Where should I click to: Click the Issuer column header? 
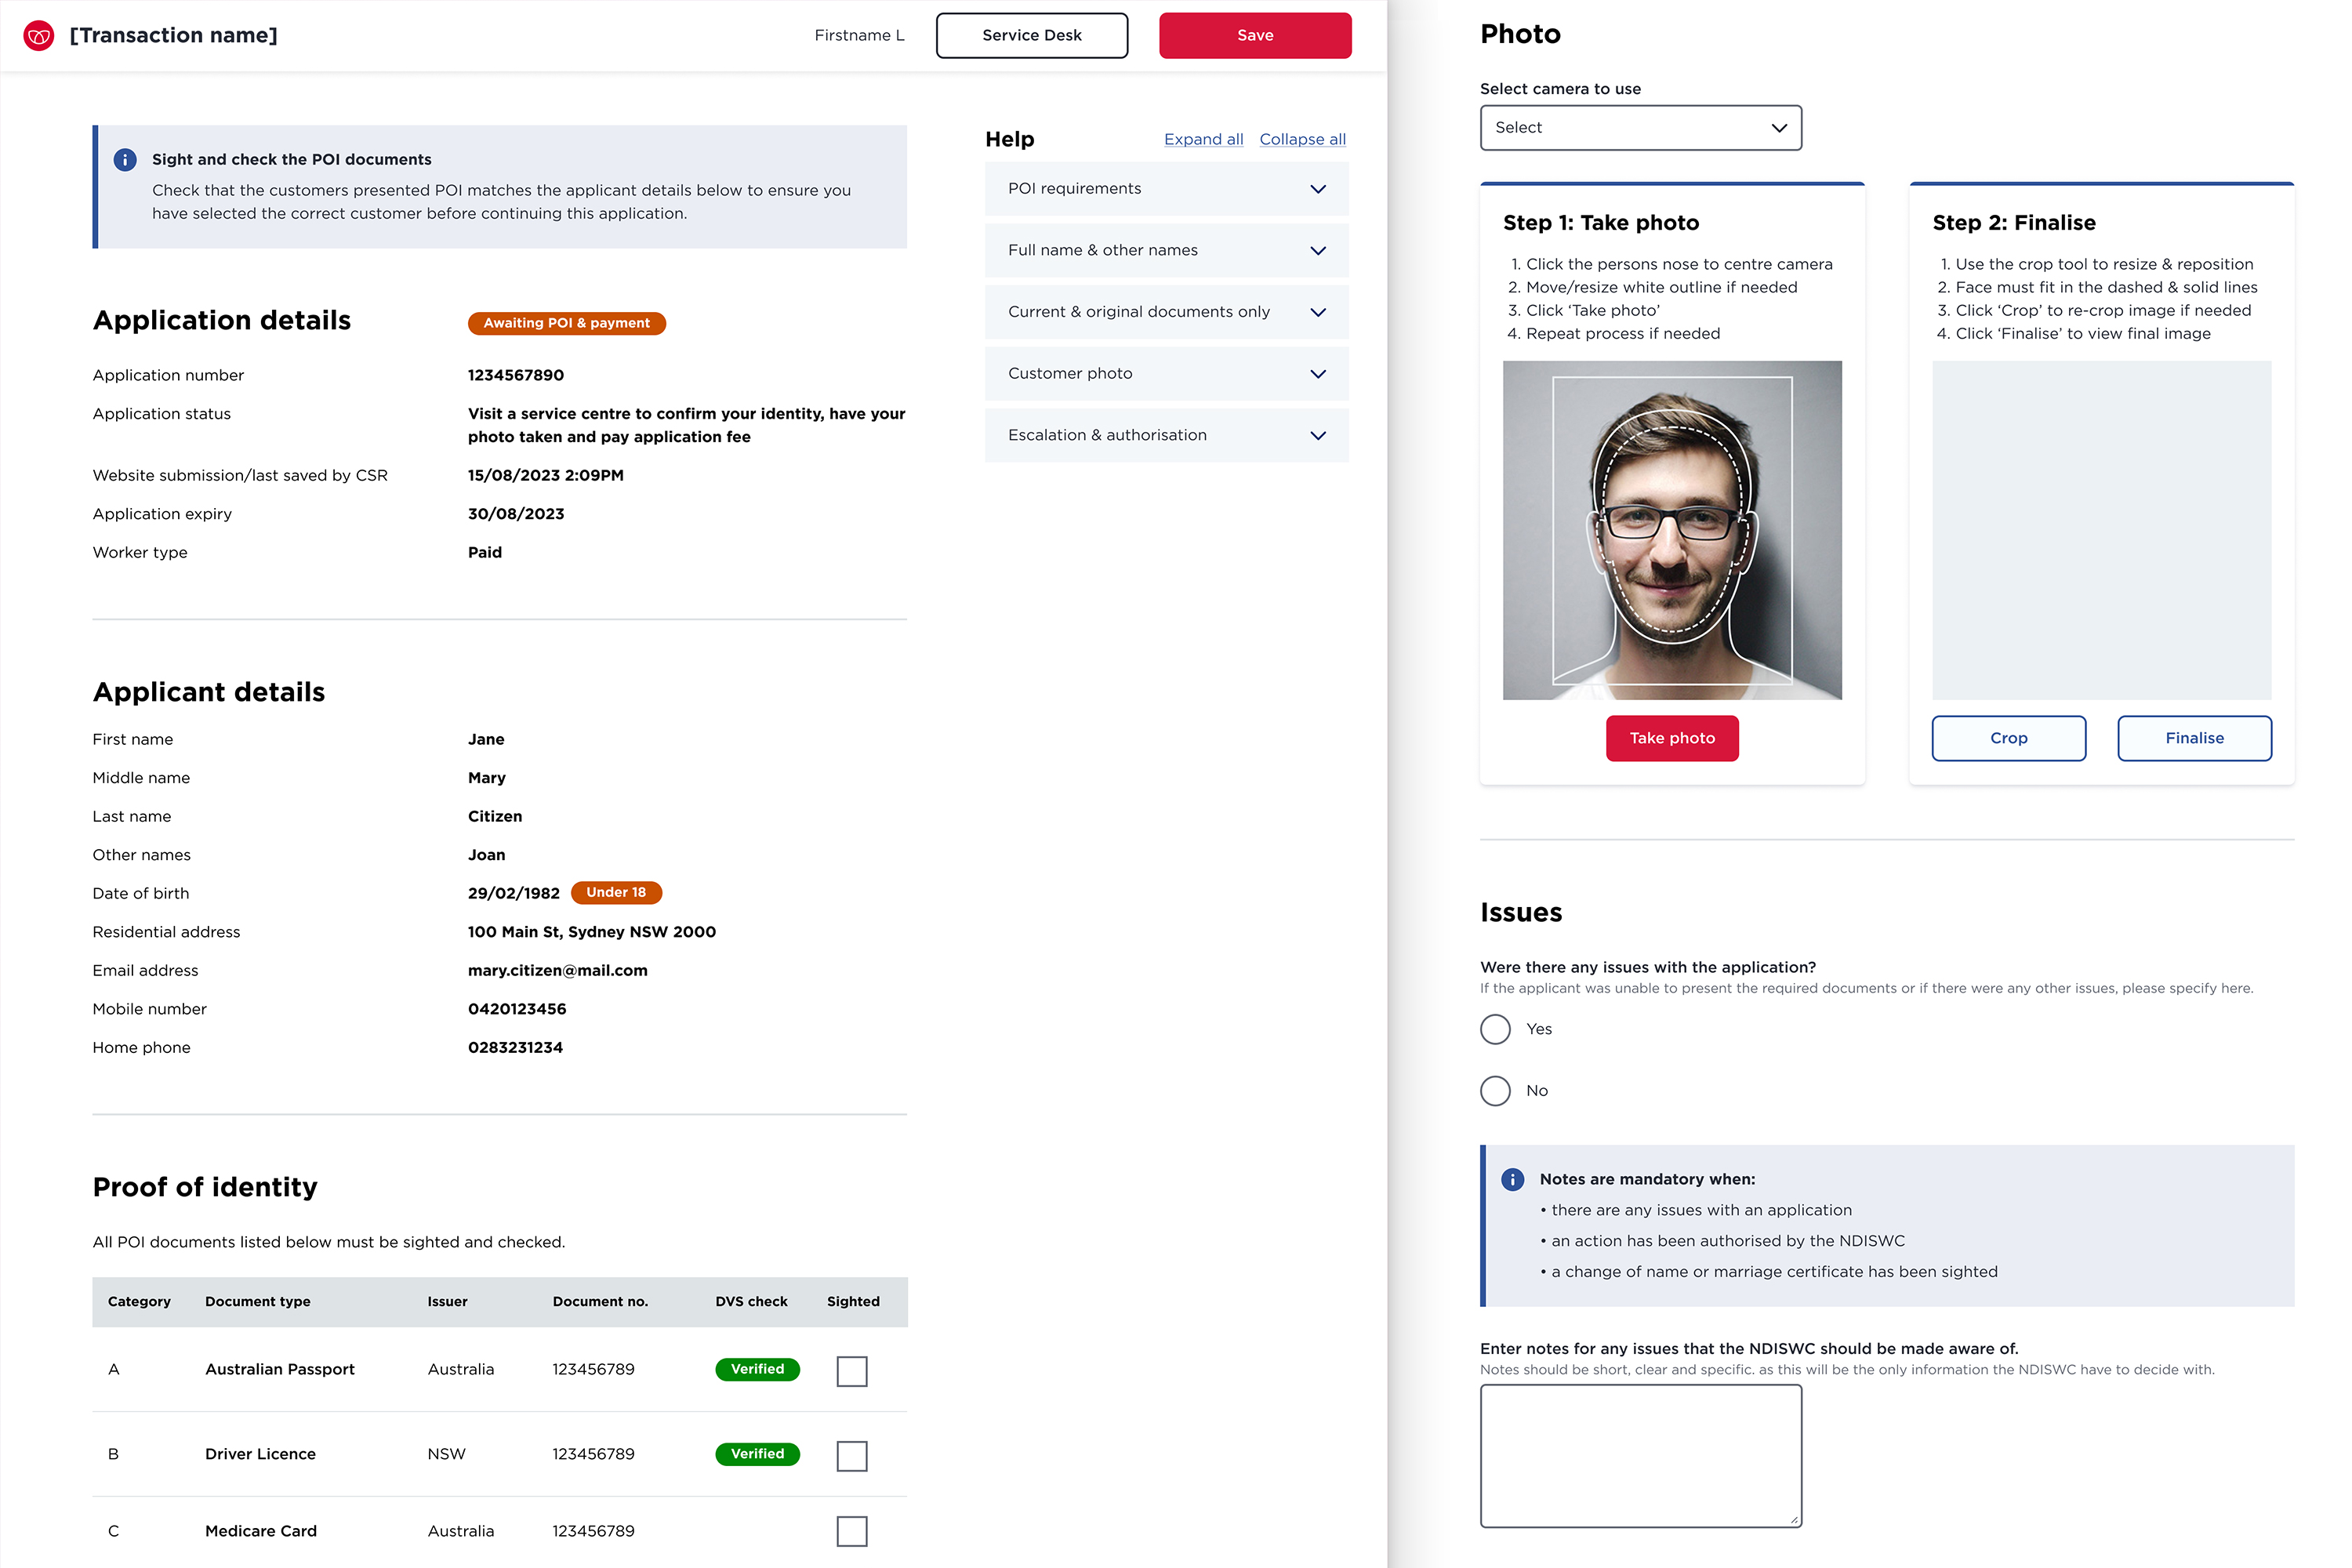tap(447, 1302)
